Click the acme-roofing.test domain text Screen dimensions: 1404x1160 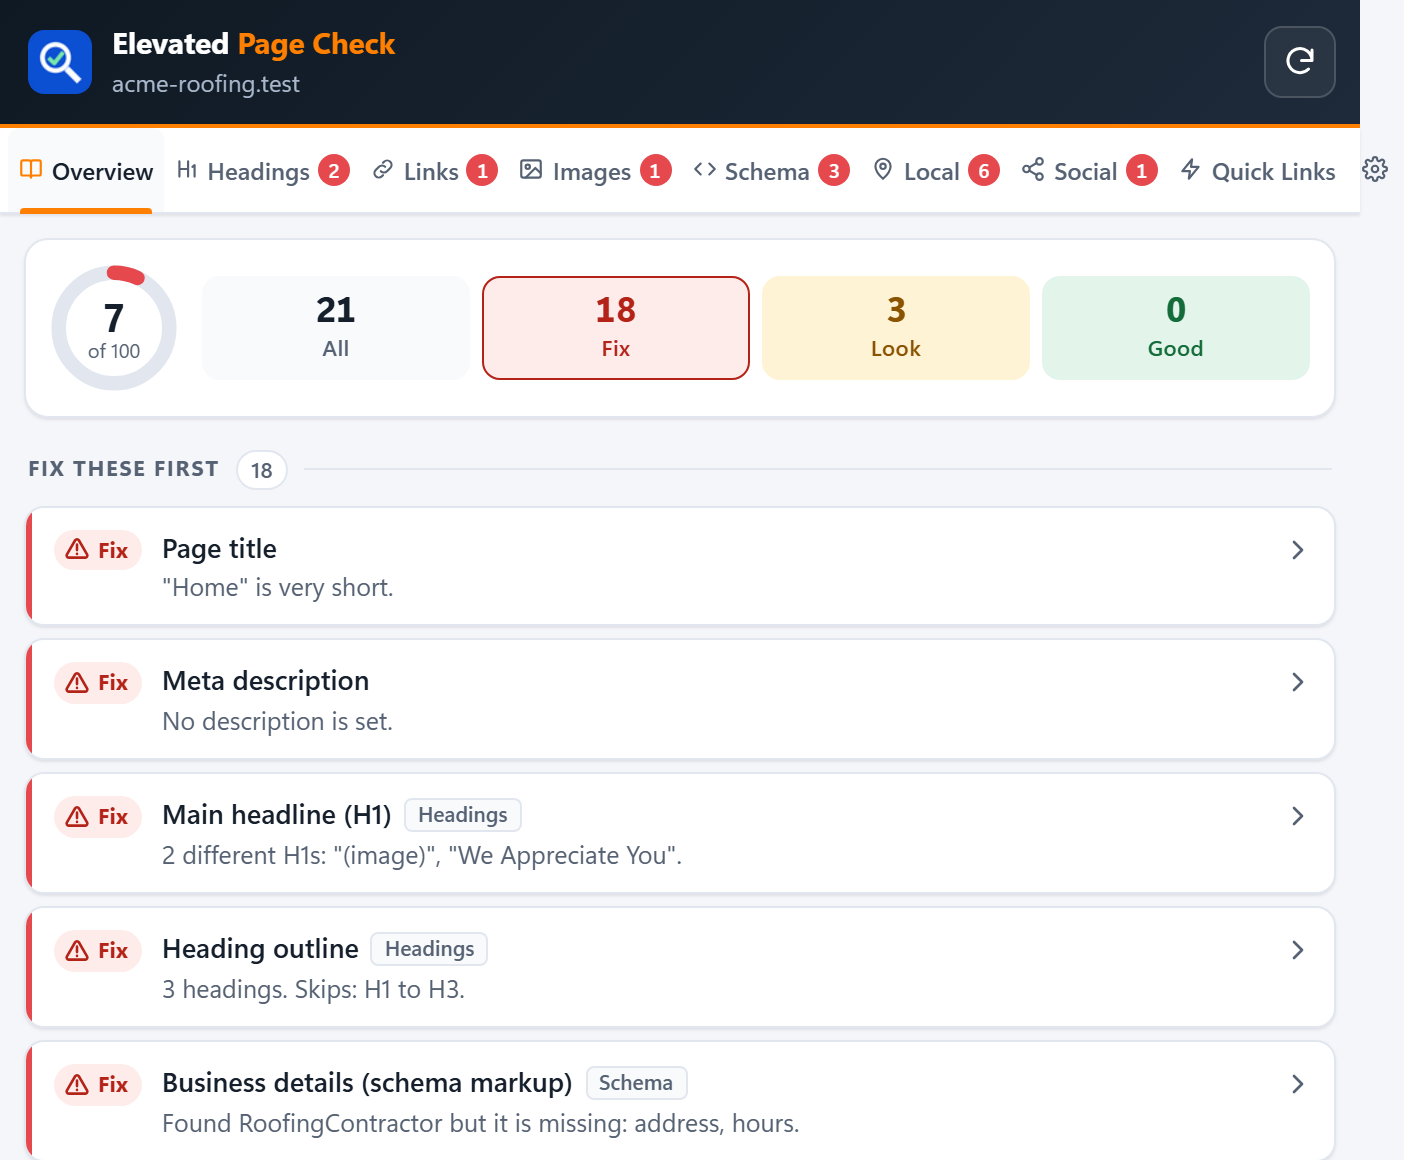206,84
